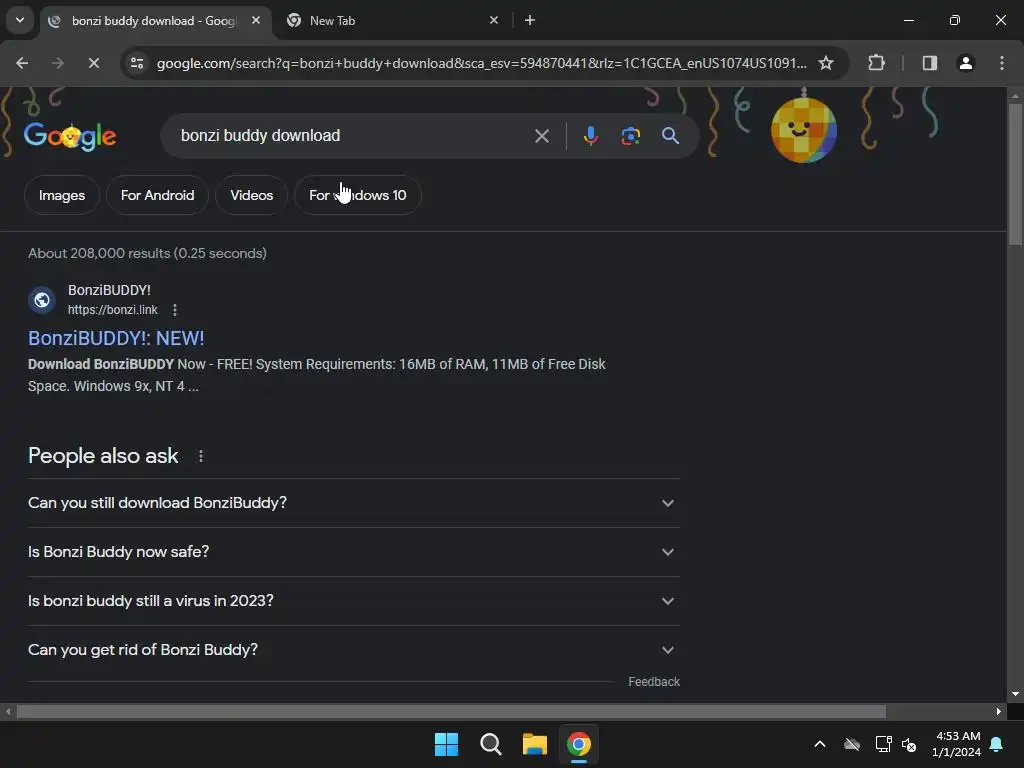Open a new browser tab with plus
1024x768 pixels.
click(530, 20)
